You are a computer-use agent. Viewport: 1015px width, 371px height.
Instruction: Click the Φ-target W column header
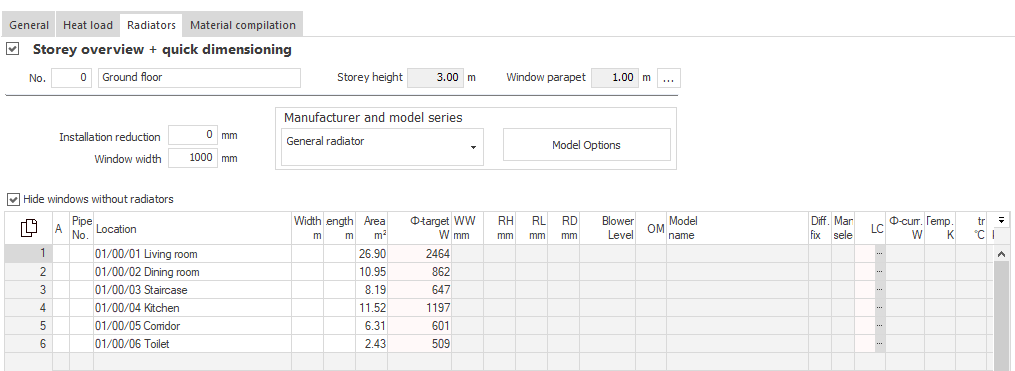coord(419,229)
